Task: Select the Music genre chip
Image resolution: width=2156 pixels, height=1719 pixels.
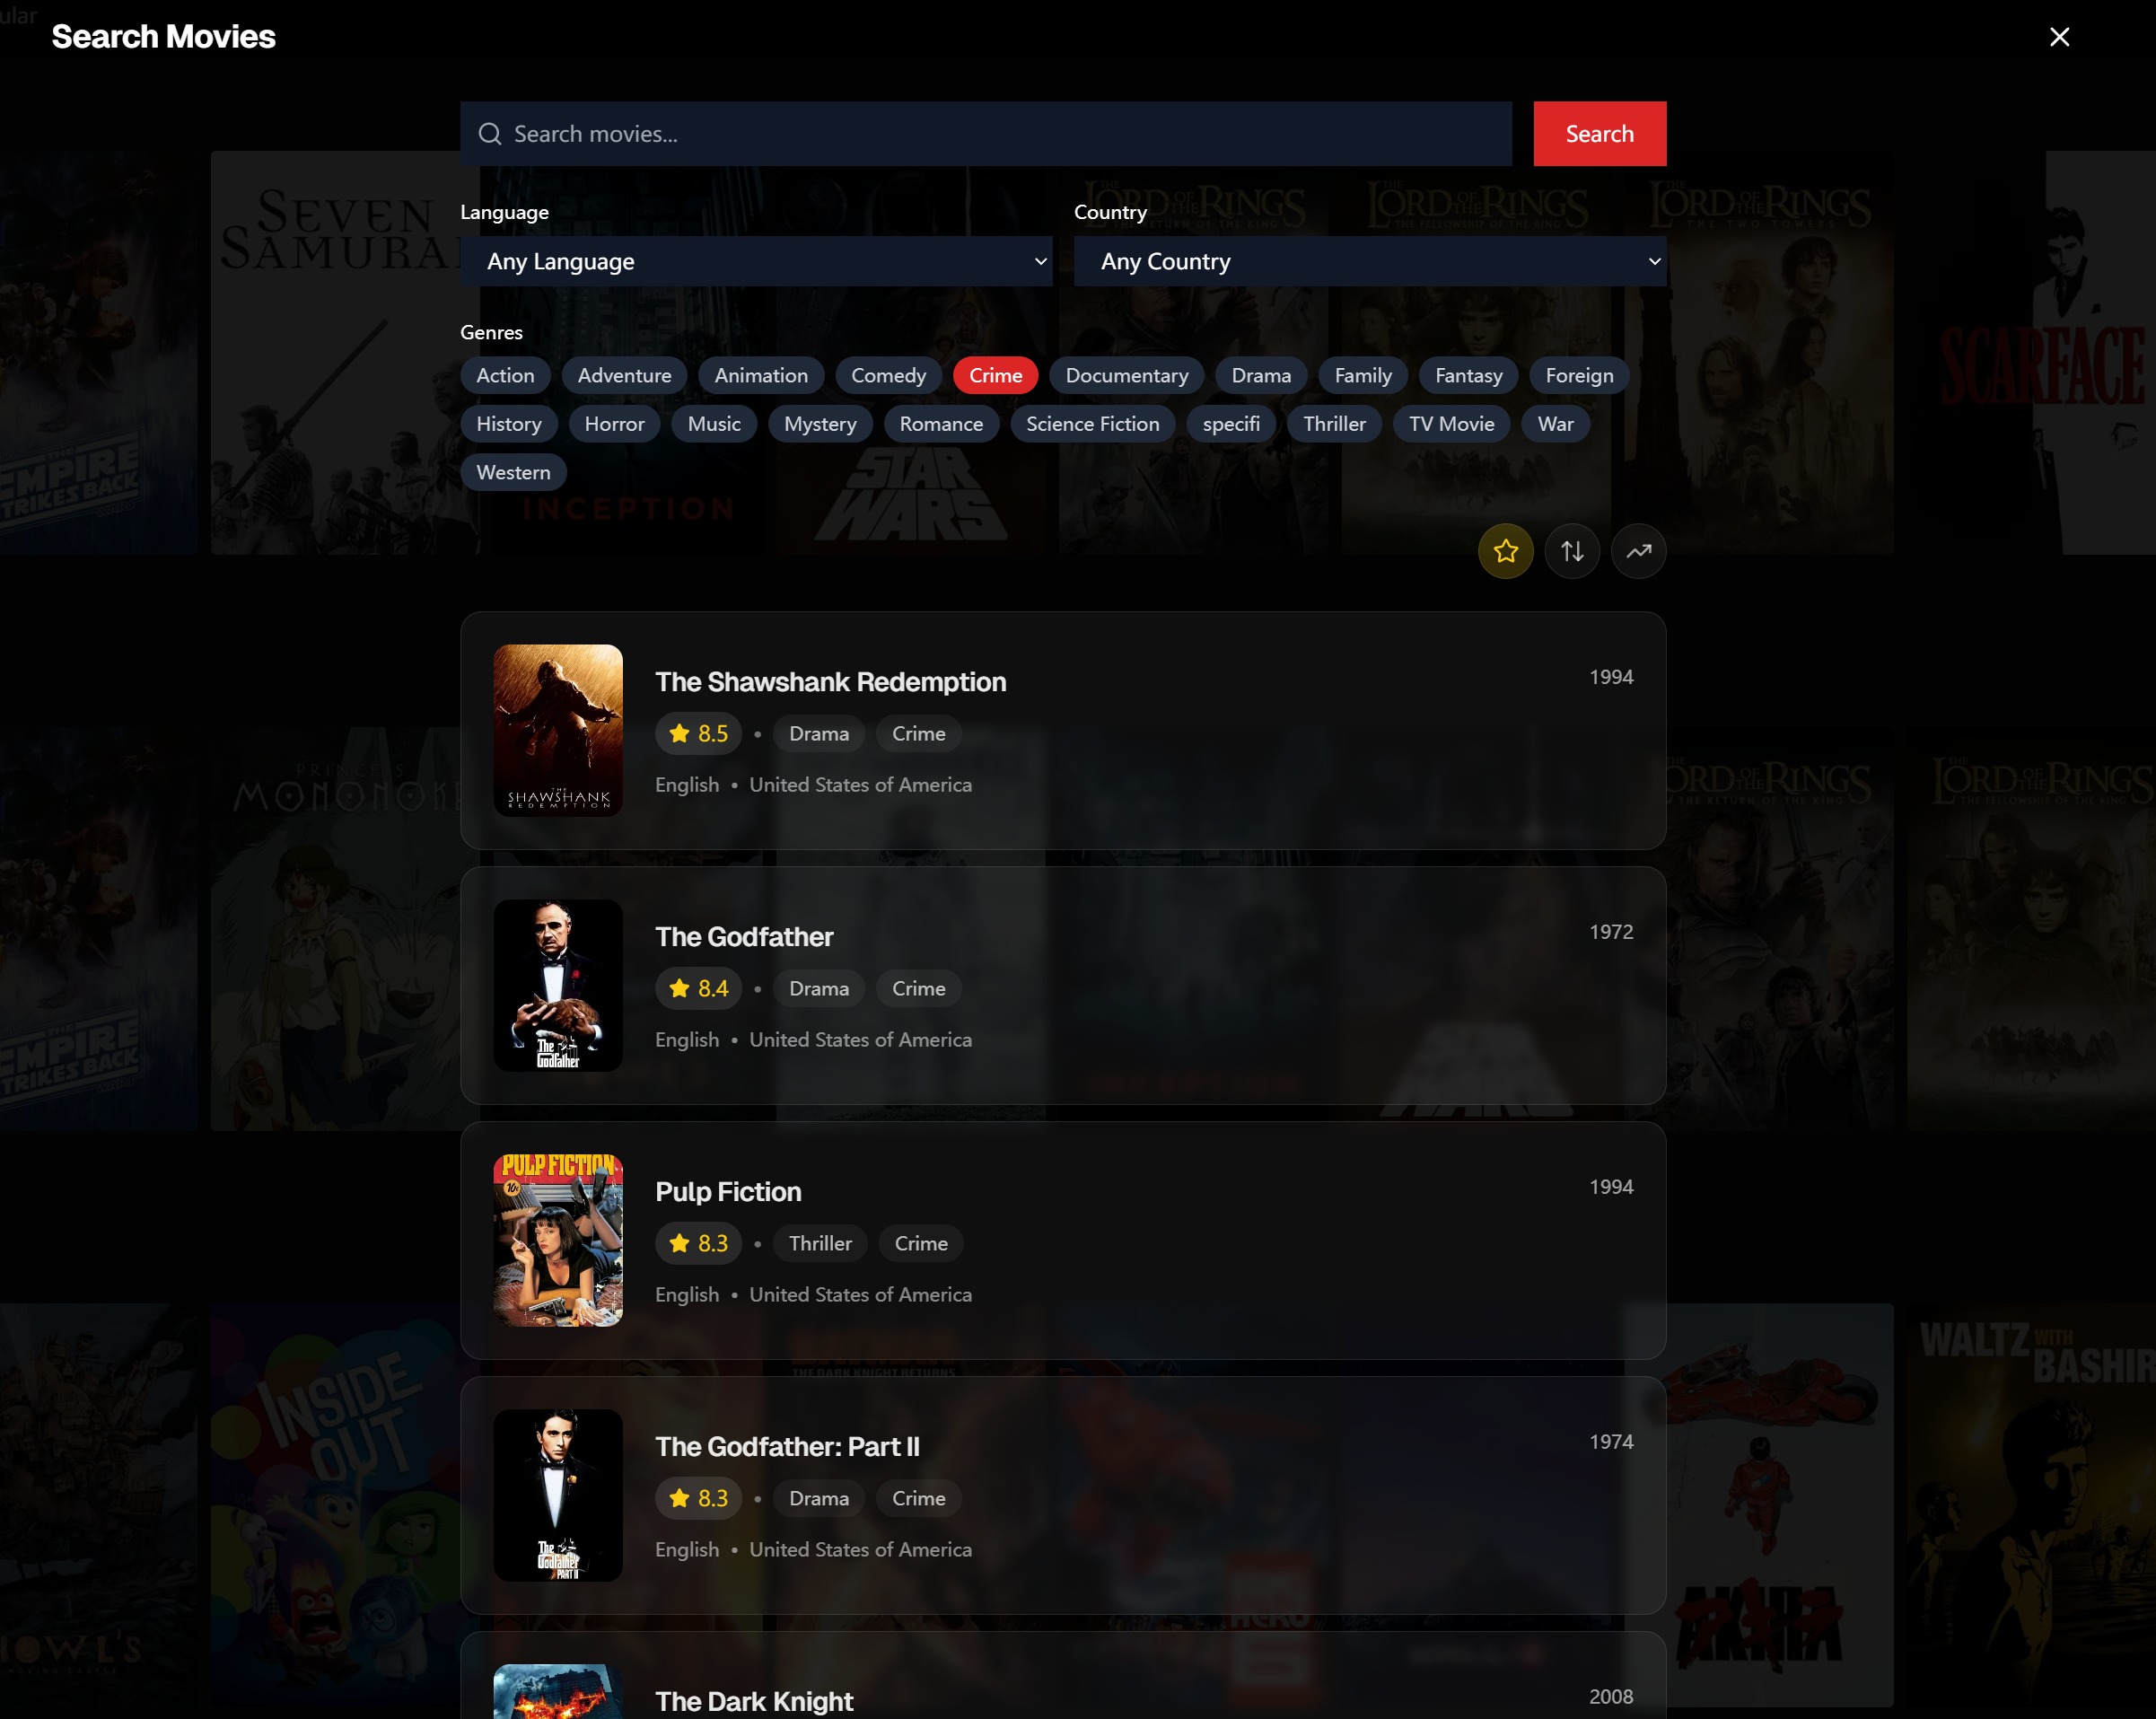Action: point(714,424)
